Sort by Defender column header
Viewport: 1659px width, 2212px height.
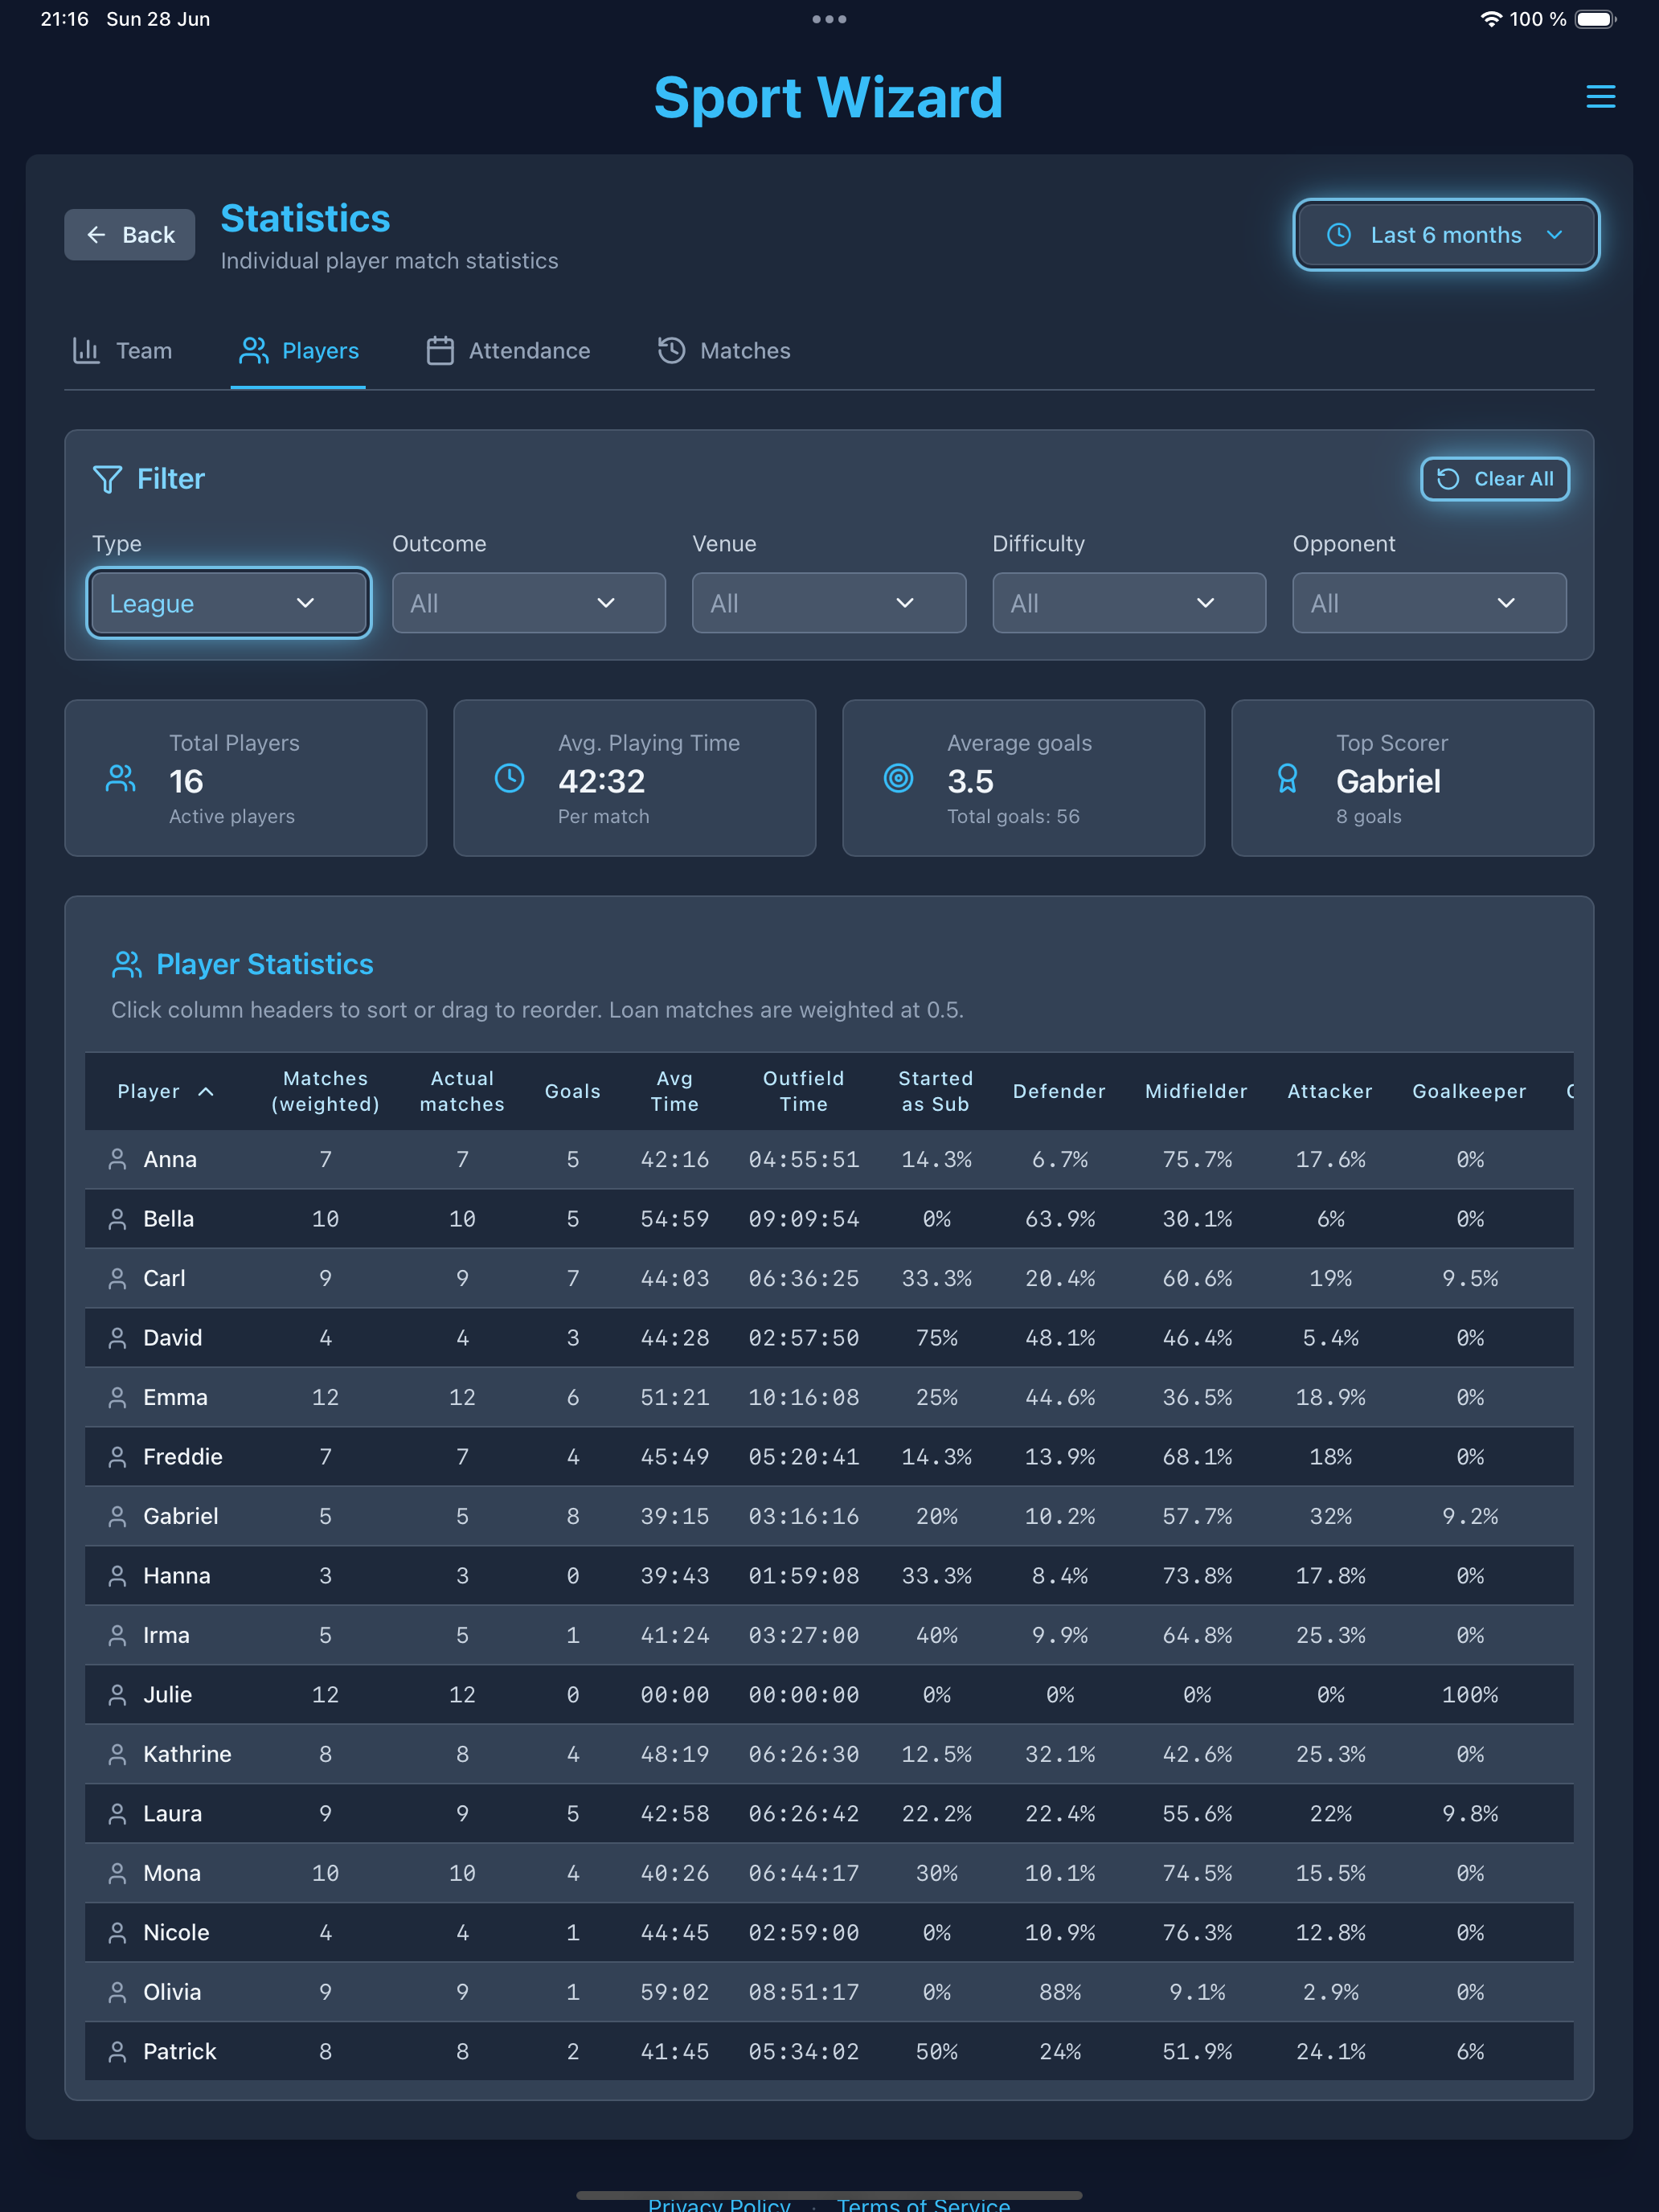(x=1059, y=1091)
